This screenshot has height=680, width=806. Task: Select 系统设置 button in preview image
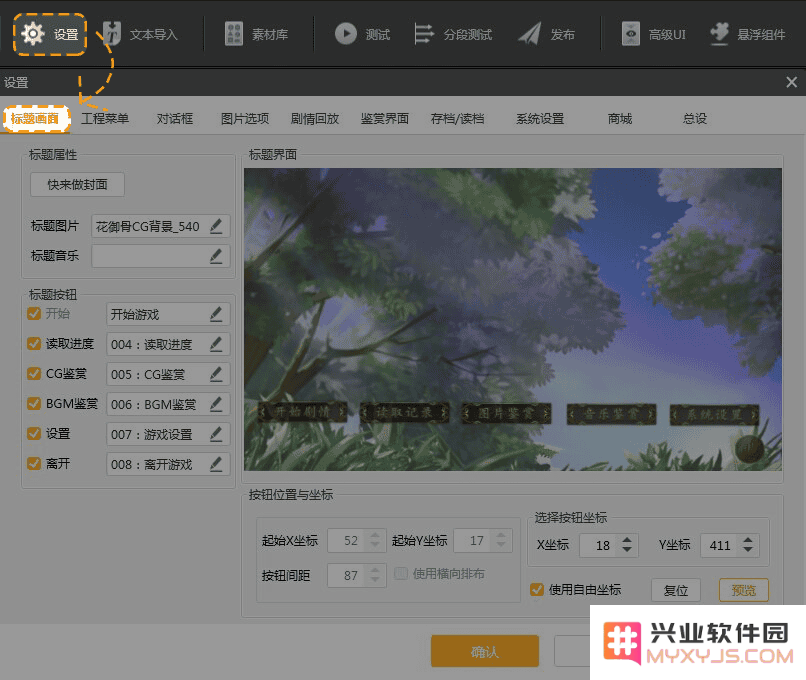tap(715, 415)
